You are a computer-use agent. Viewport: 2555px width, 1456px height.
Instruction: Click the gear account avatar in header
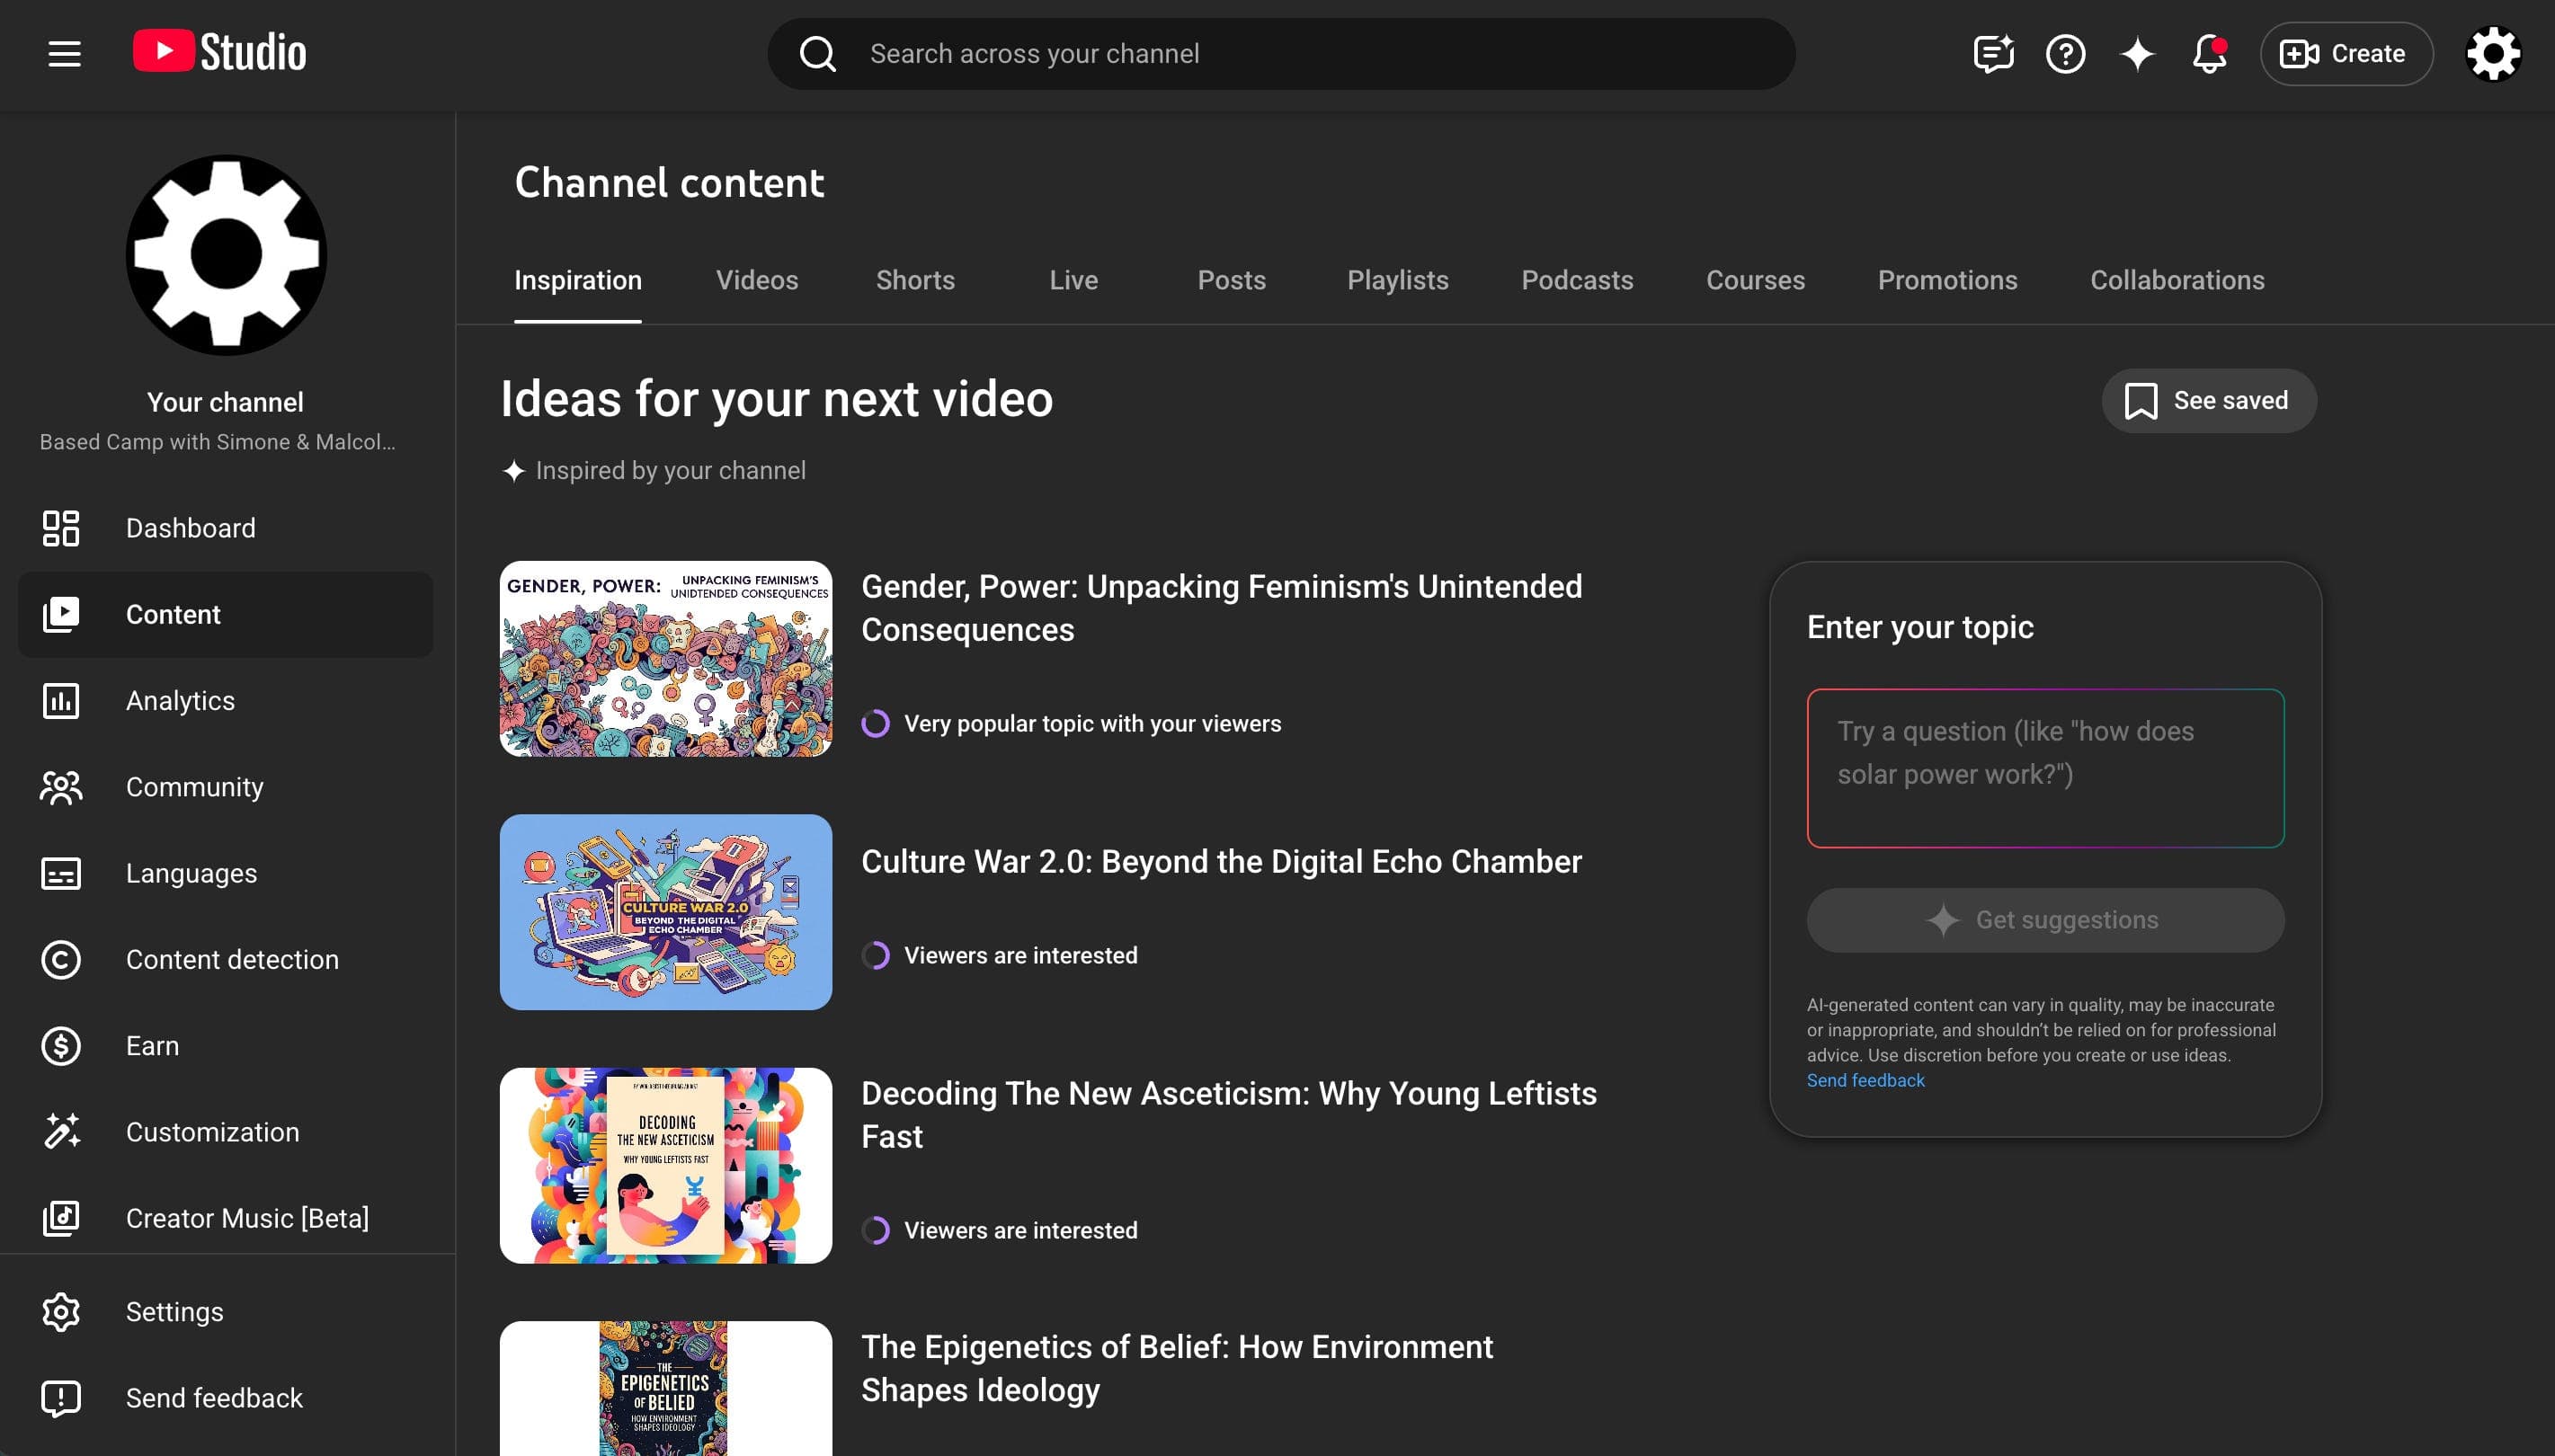[x=2493, y=54]
